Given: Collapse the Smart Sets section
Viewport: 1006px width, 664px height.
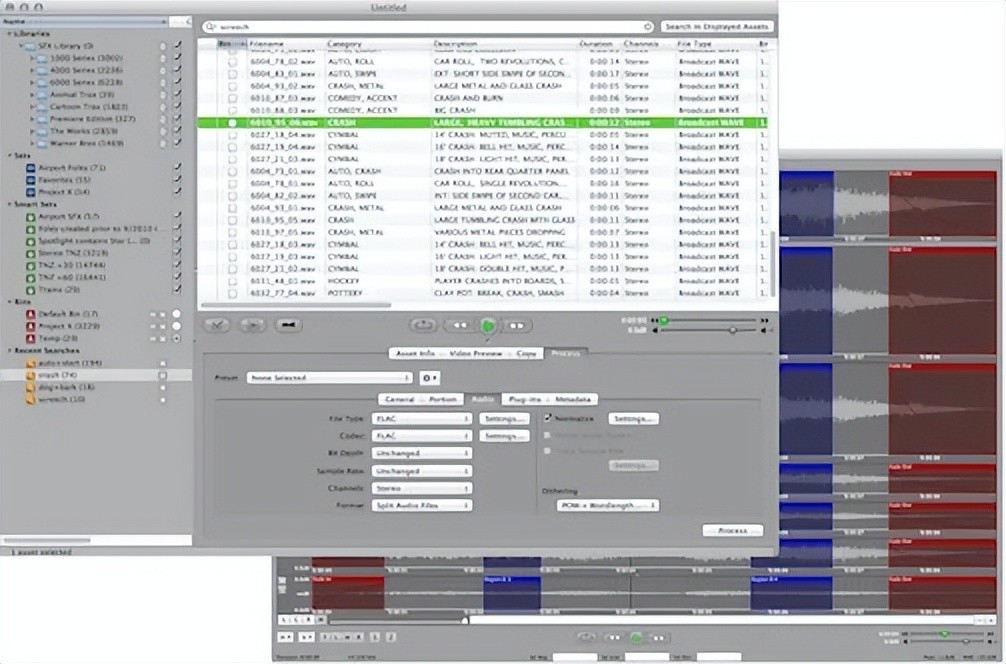Looking at the screenshot, I should (x=10, y=205).
